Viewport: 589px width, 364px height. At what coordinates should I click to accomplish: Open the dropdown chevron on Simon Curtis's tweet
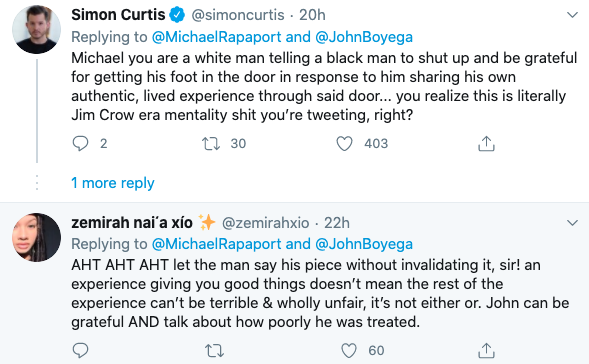[x=572, y=15]
